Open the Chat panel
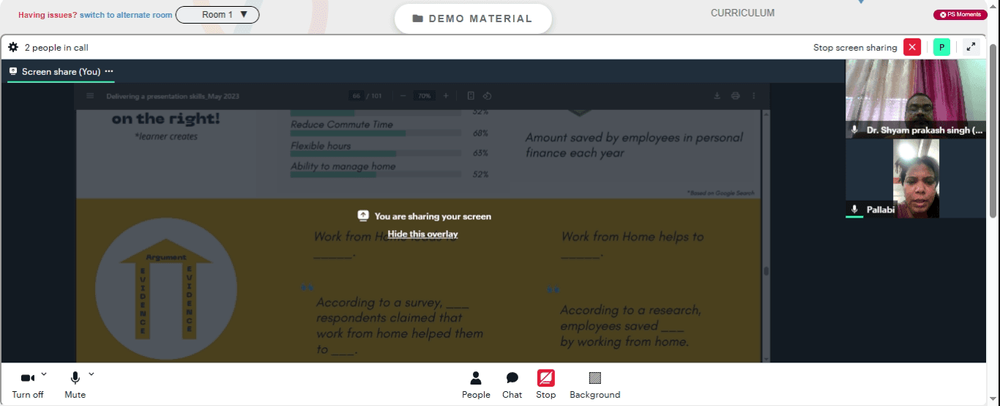Image resolution: width=1000 pixels, height=406 pixels. tap(512, 385)
